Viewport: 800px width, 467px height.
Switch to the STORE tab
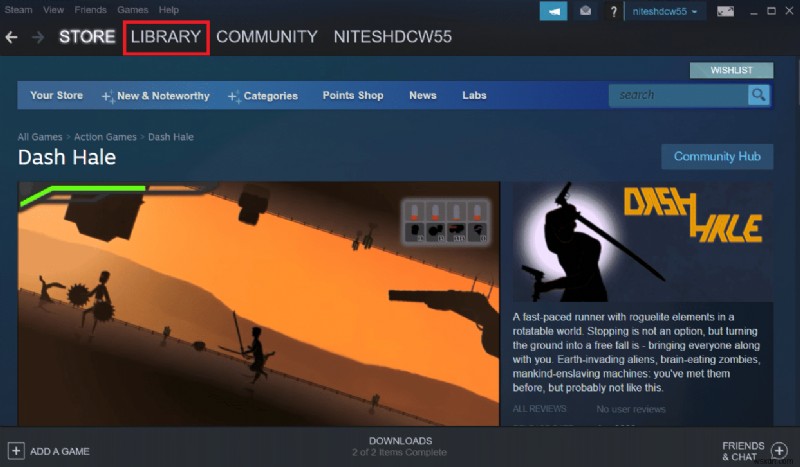click(87, 37)
